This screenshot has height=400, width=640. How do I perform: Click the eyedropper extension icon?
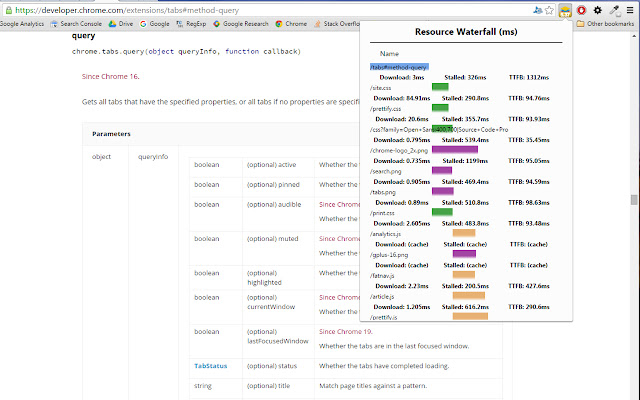click(x=613, y=9)
